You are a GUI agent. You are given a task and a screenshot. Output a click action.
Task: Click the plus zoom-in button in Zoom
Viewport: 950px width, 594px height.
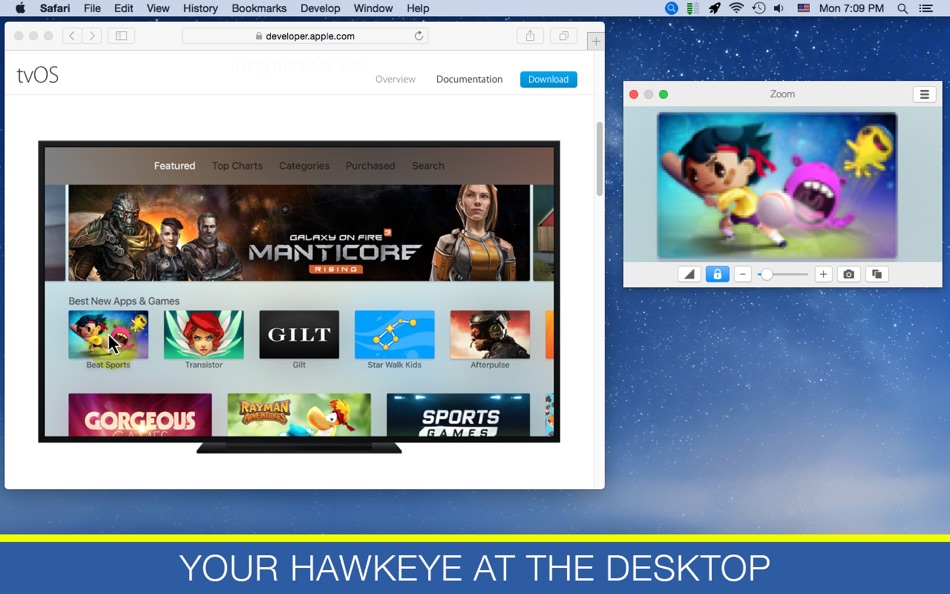(823, 274)
